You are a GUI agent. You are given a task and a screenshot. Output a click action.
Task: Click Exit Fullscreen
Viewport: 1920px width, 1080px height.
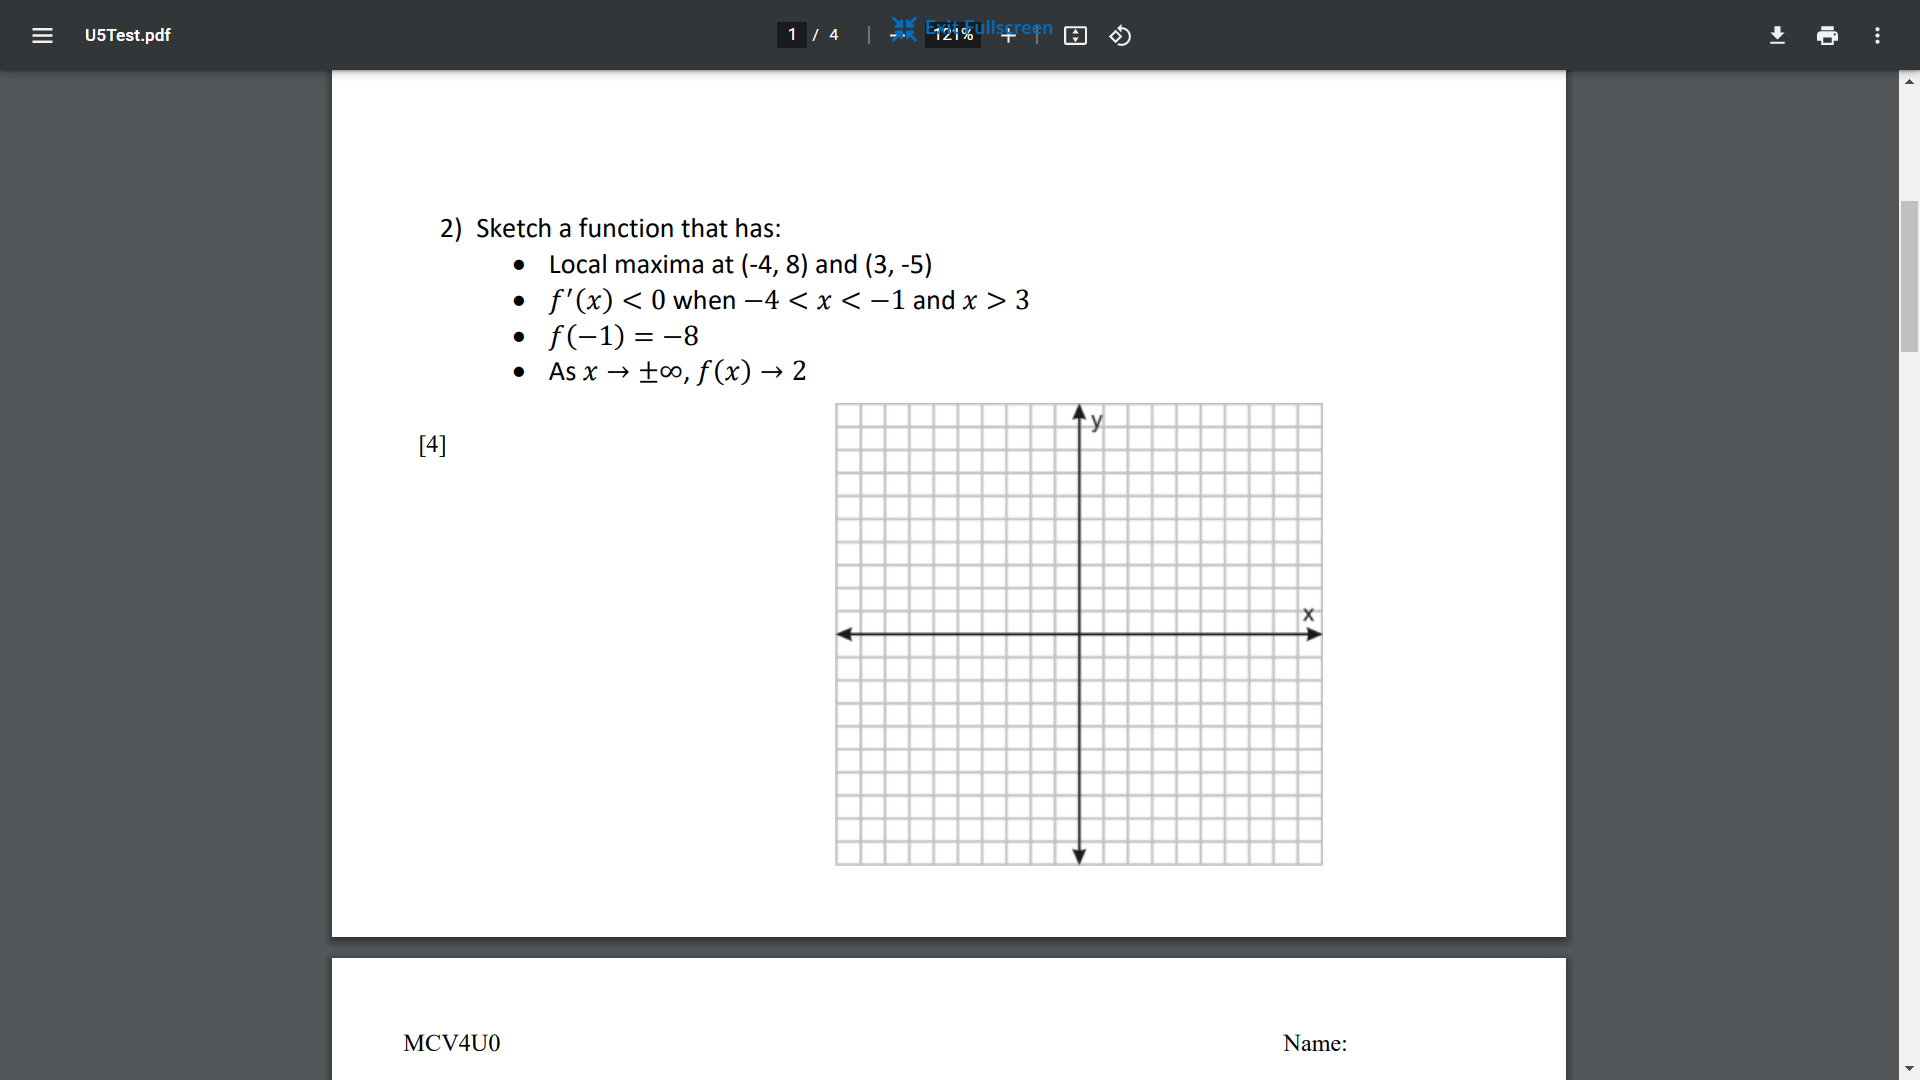987,28
